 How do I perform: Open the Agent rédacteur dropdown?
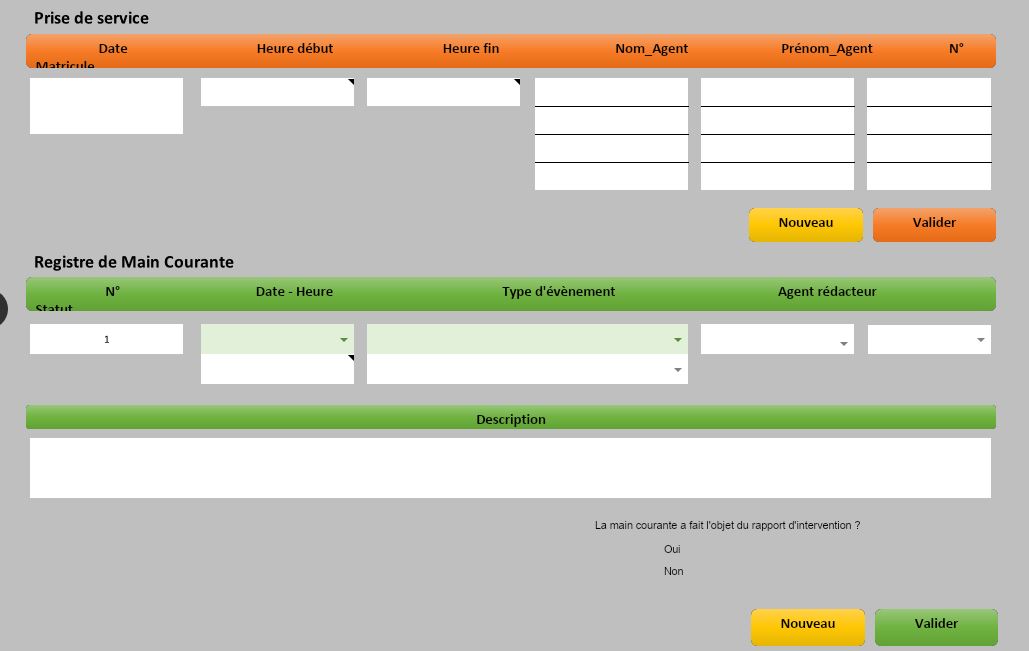[x=844, y=343]
